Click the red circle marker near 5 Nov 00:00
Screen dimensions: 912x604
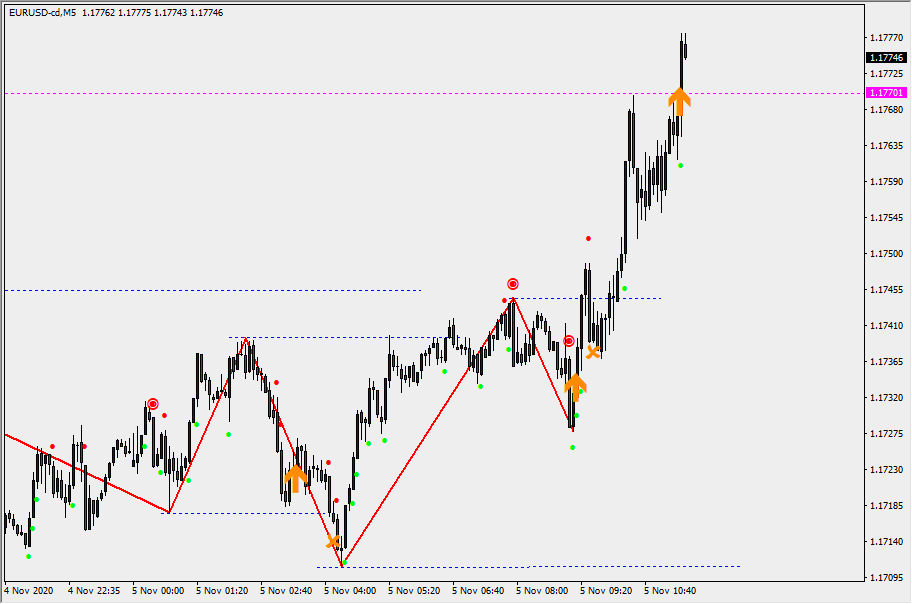(x=153, y=404)
